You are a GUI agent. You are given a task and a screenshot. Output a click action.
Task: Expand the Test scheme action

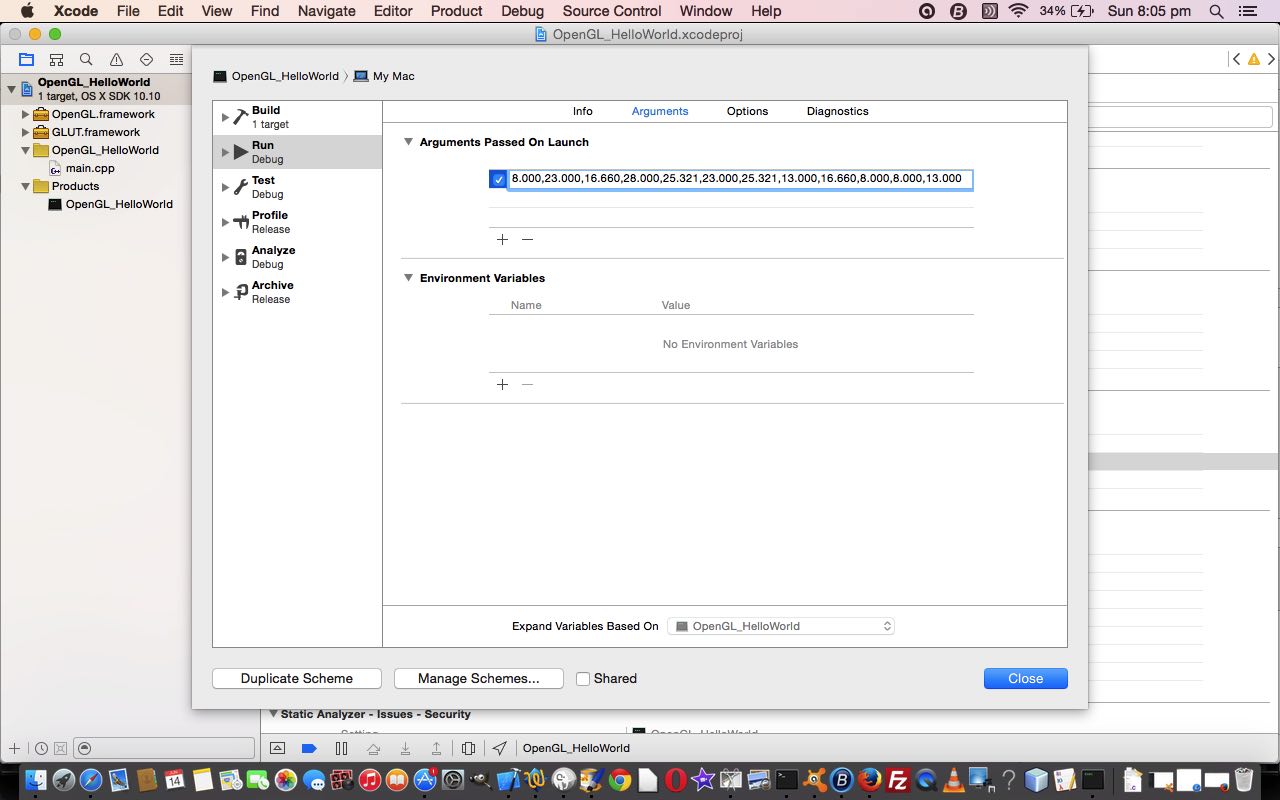tap(225, 187)
